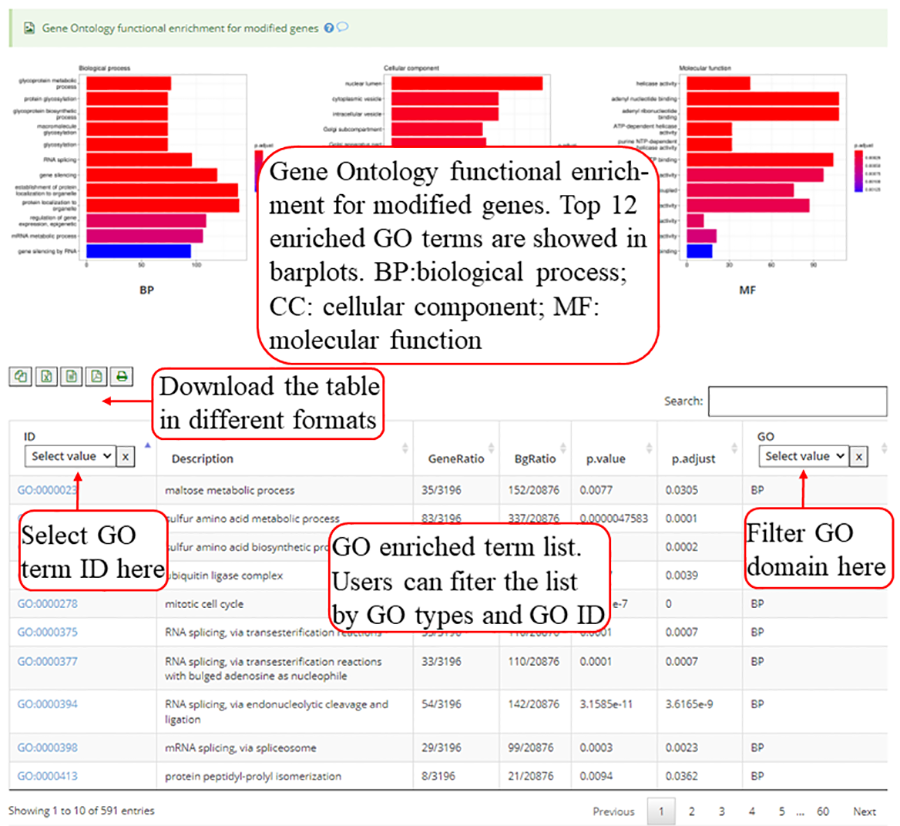Clear the GO filter with x button

click(x=859, y=456)
